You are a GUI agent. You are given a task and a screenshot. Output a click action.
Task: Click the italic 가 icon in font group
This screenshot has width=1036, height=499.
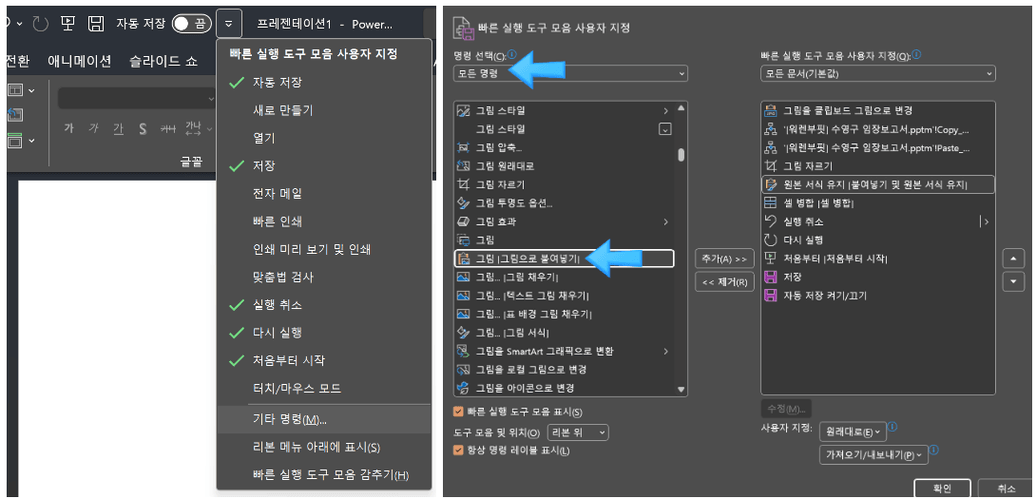tap(93, 129)
